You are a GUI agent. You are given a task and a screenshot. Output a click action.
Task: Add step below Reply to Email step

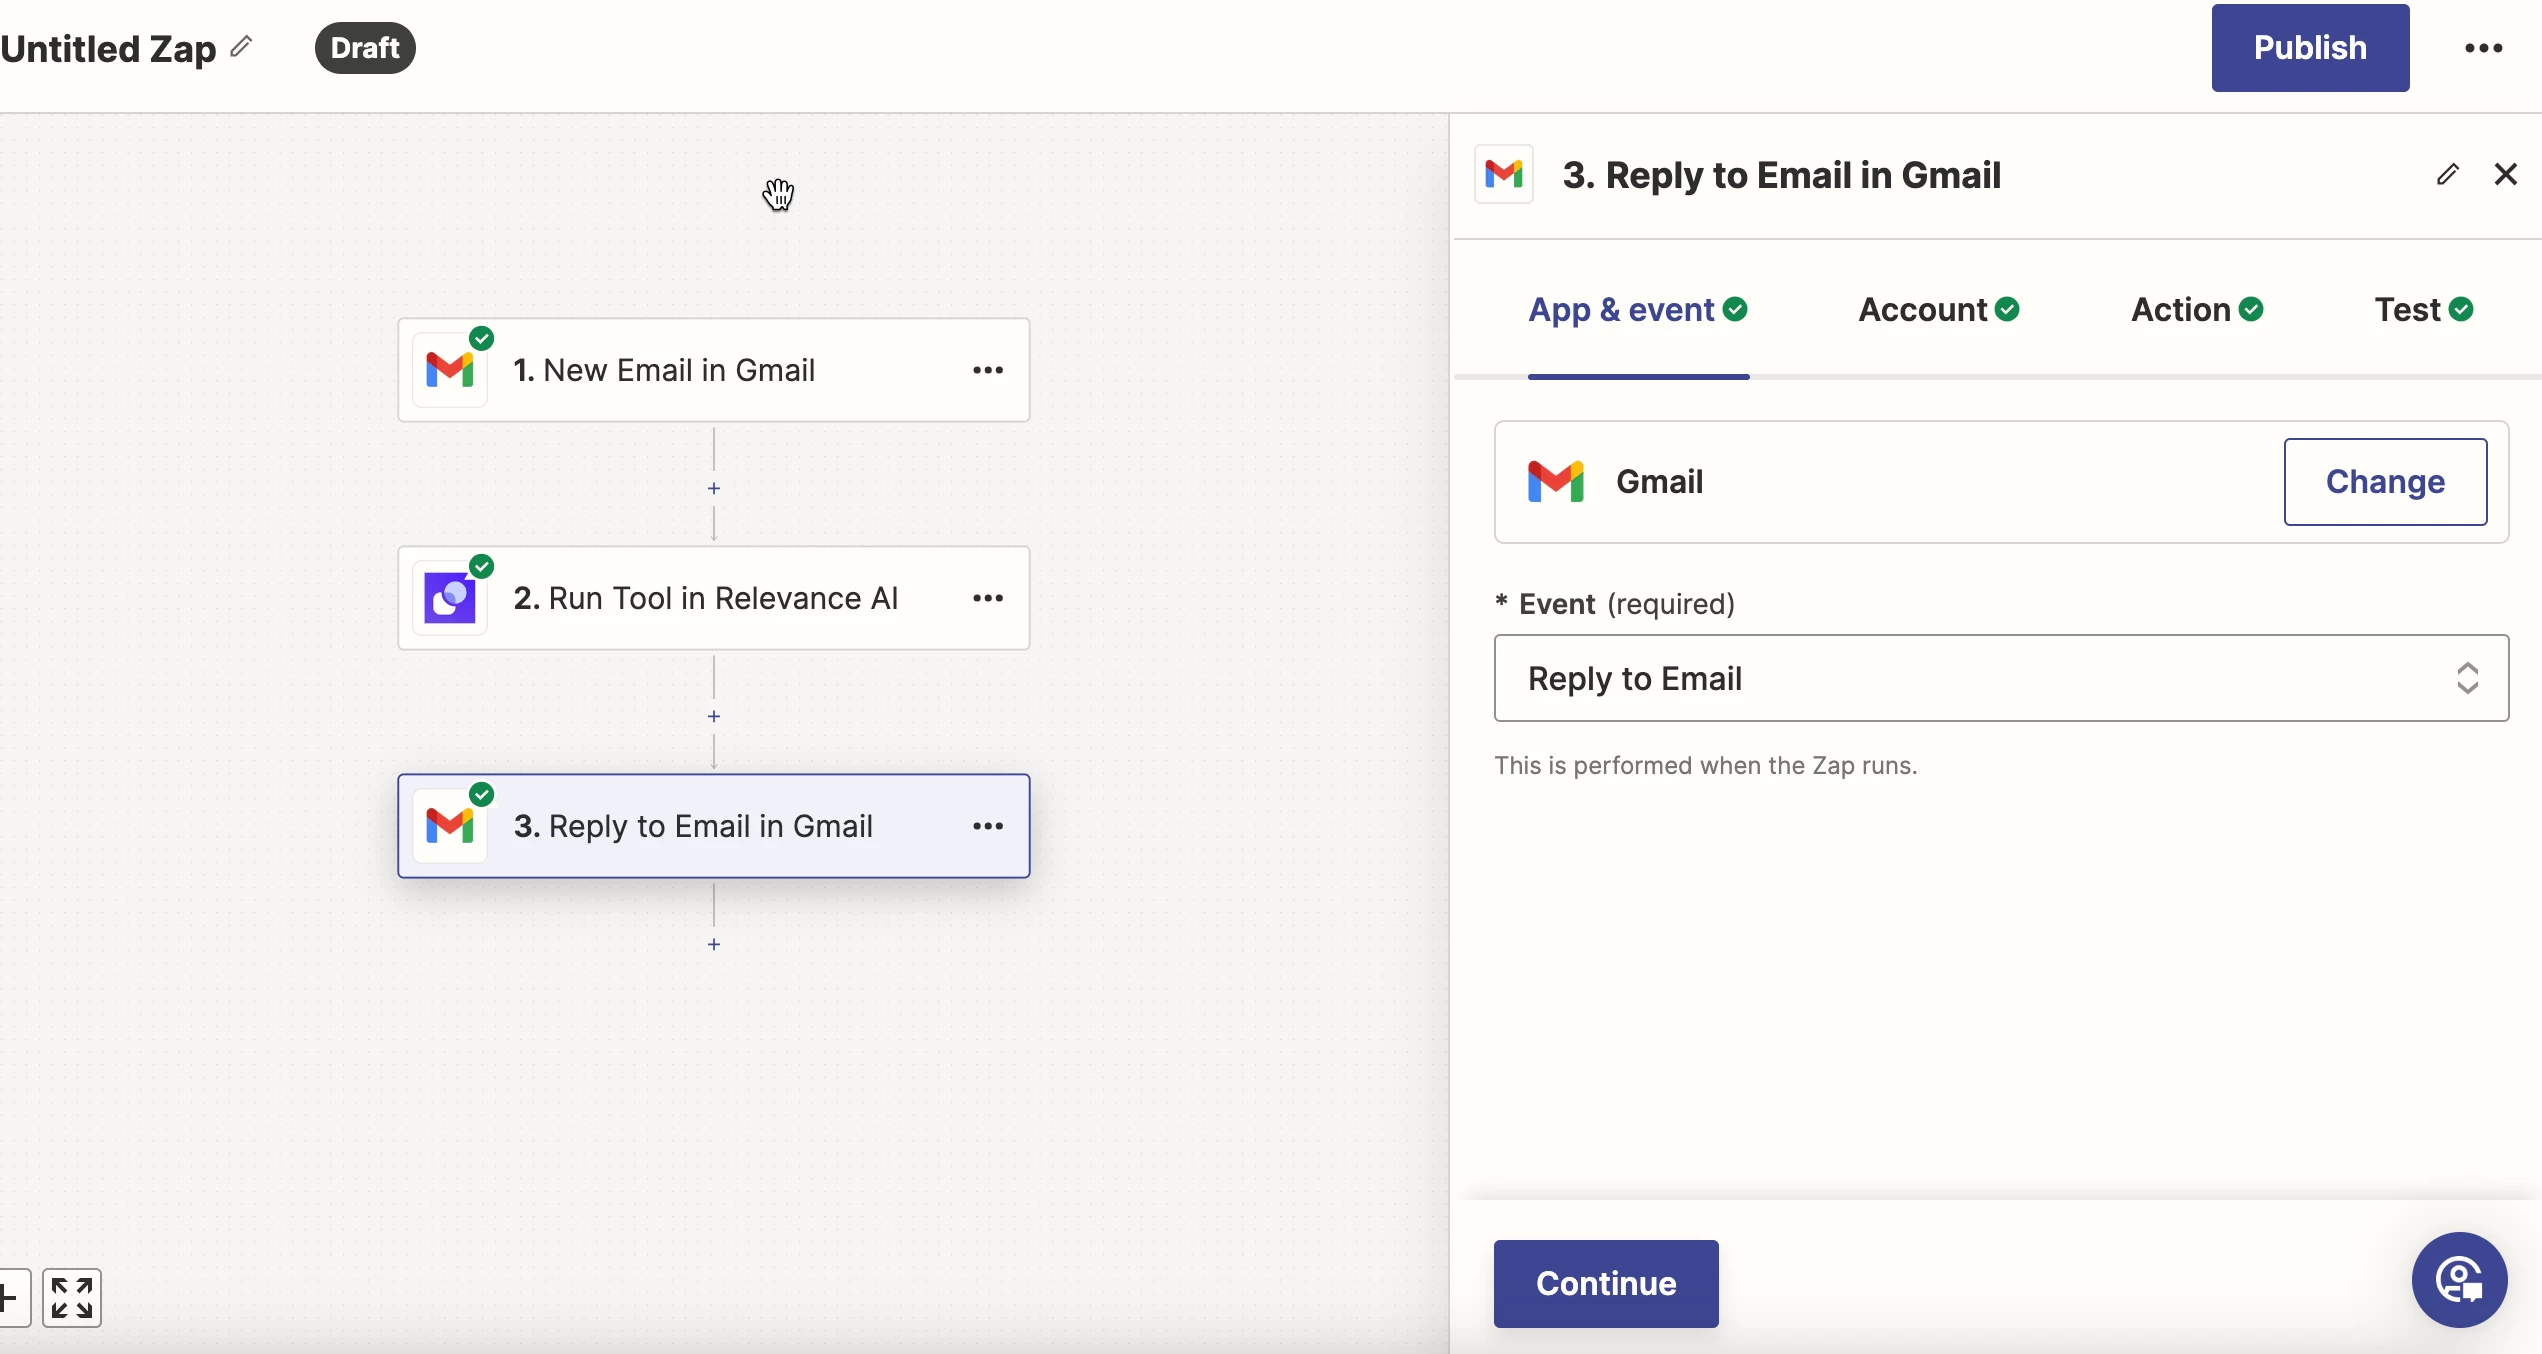(714, 945)
